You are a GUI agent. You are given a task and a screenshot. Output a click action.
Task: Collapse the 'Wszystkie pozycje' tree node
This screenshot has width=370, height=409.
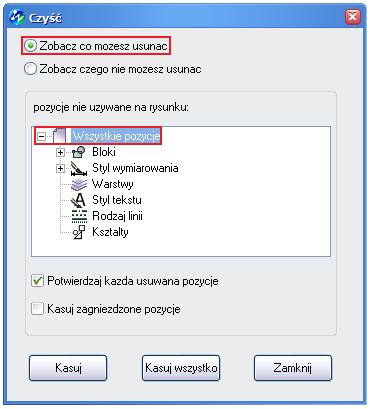[41, 136]
